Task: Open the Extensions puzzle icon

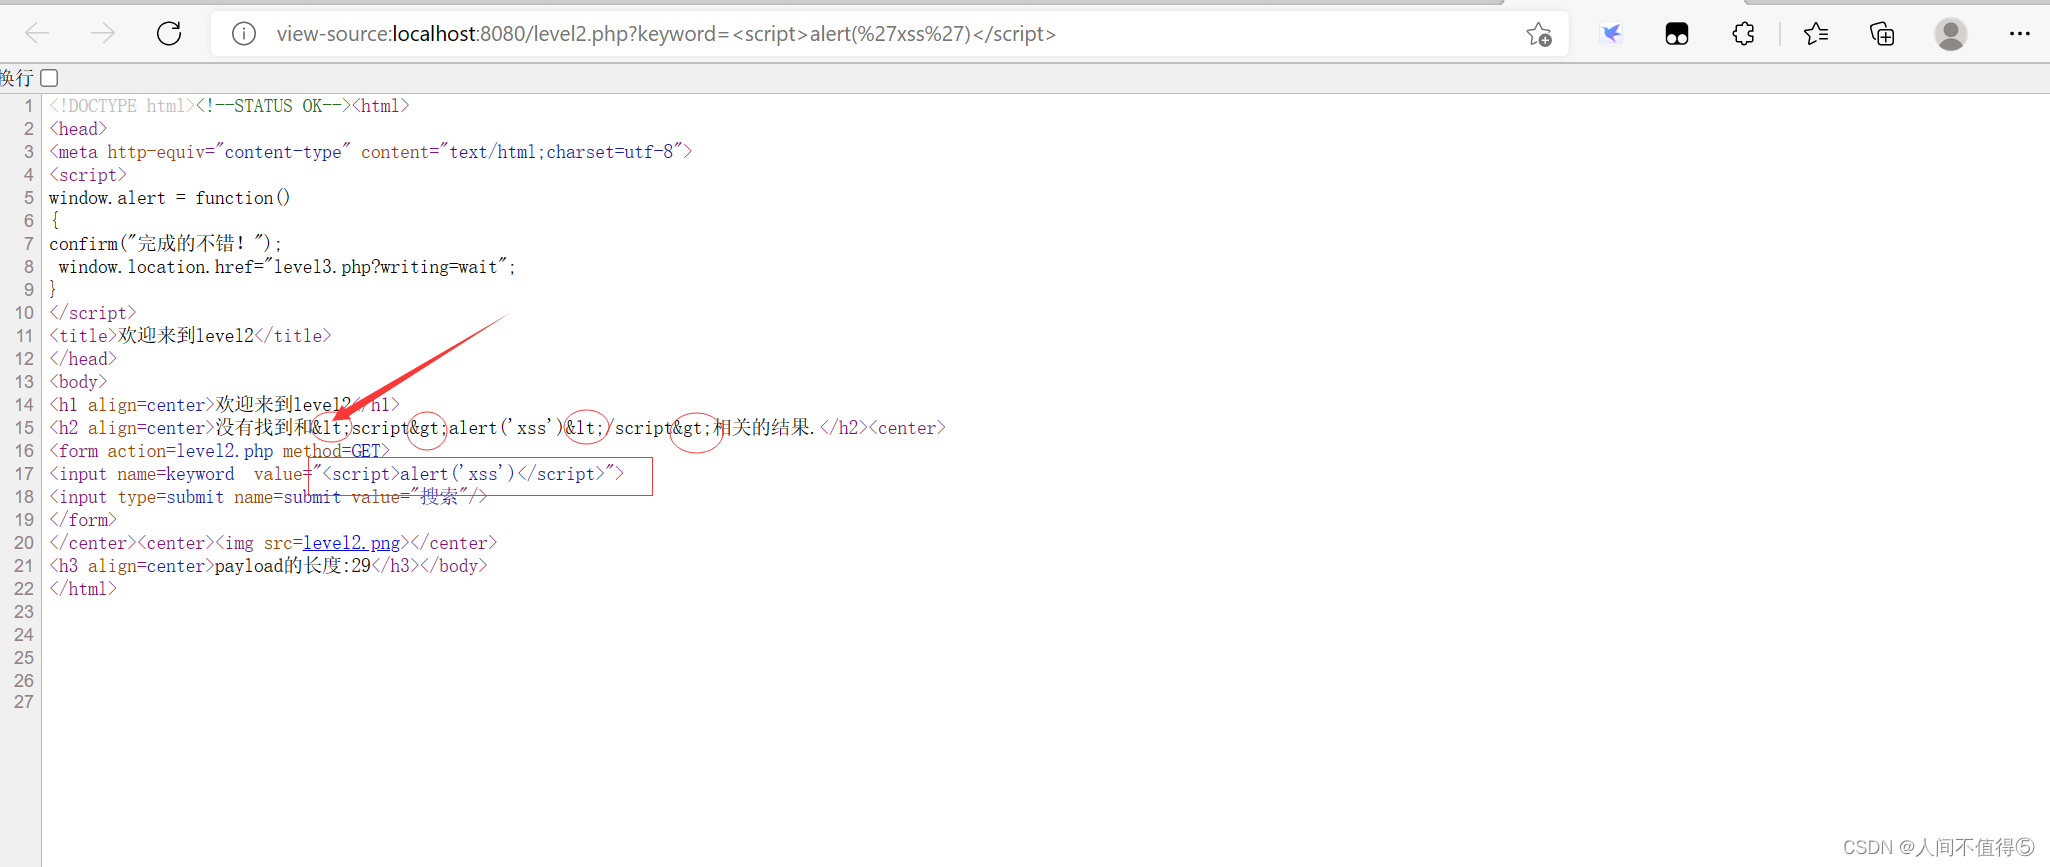Action: pyautogui.click(x=1743, y=34)
